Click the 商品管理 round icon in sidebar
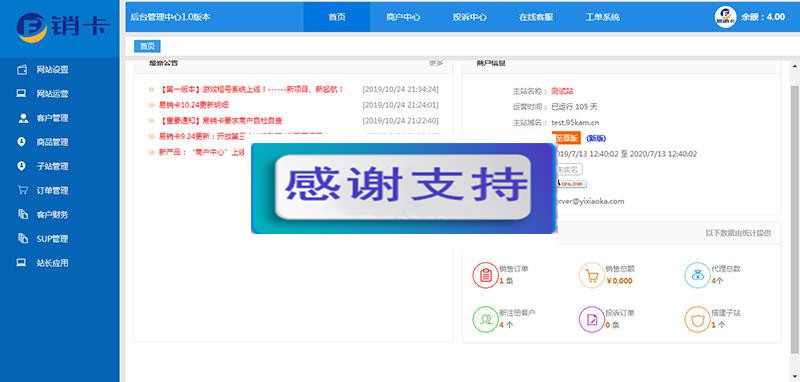 pos(21,142)
